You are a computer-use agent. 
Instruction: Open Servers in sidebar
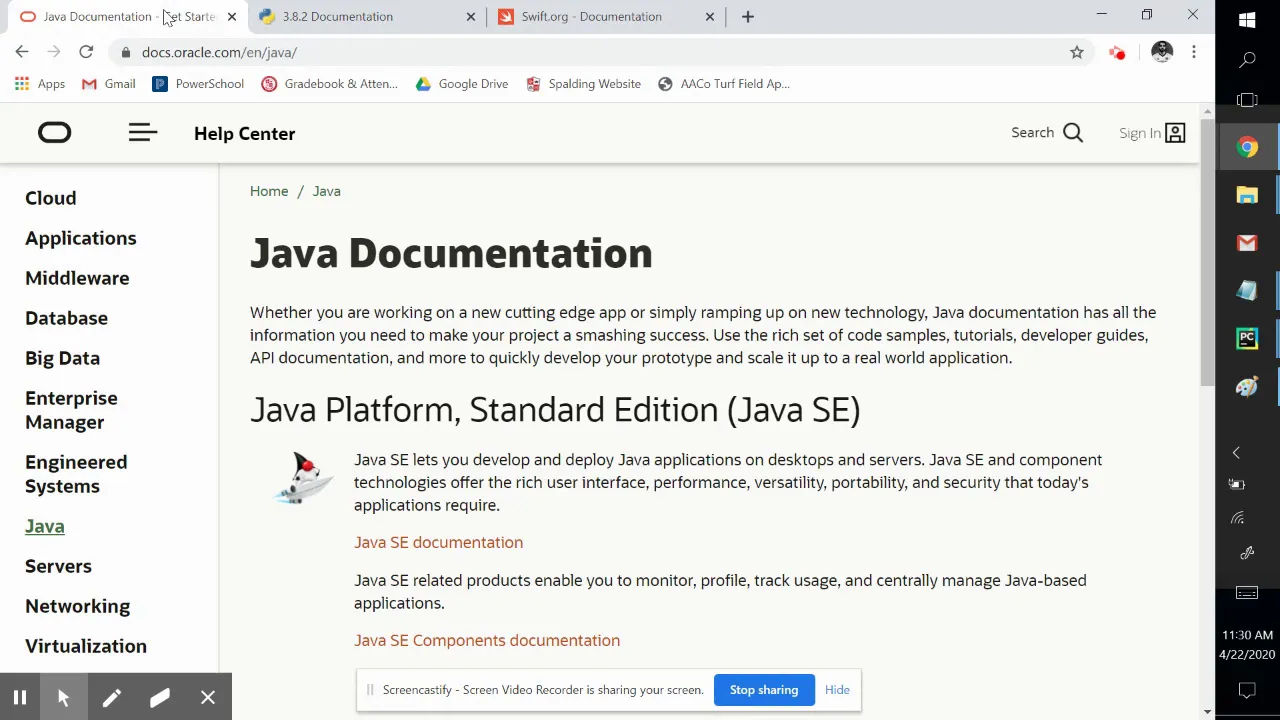pos(58,566)
